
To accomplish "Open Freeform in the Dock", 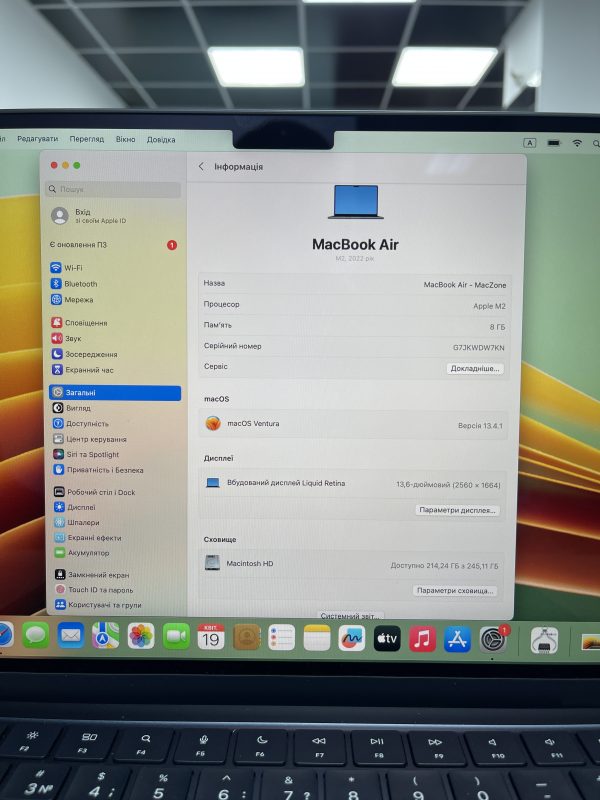I will pyautogui.click(x=352, y=638).
